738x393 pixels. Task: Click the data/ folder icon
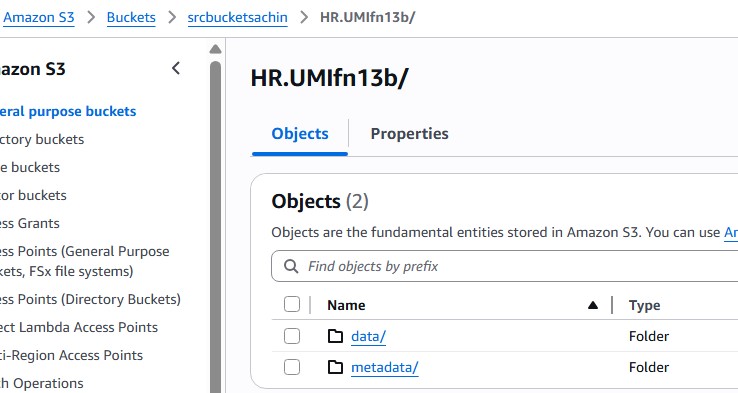335,336
